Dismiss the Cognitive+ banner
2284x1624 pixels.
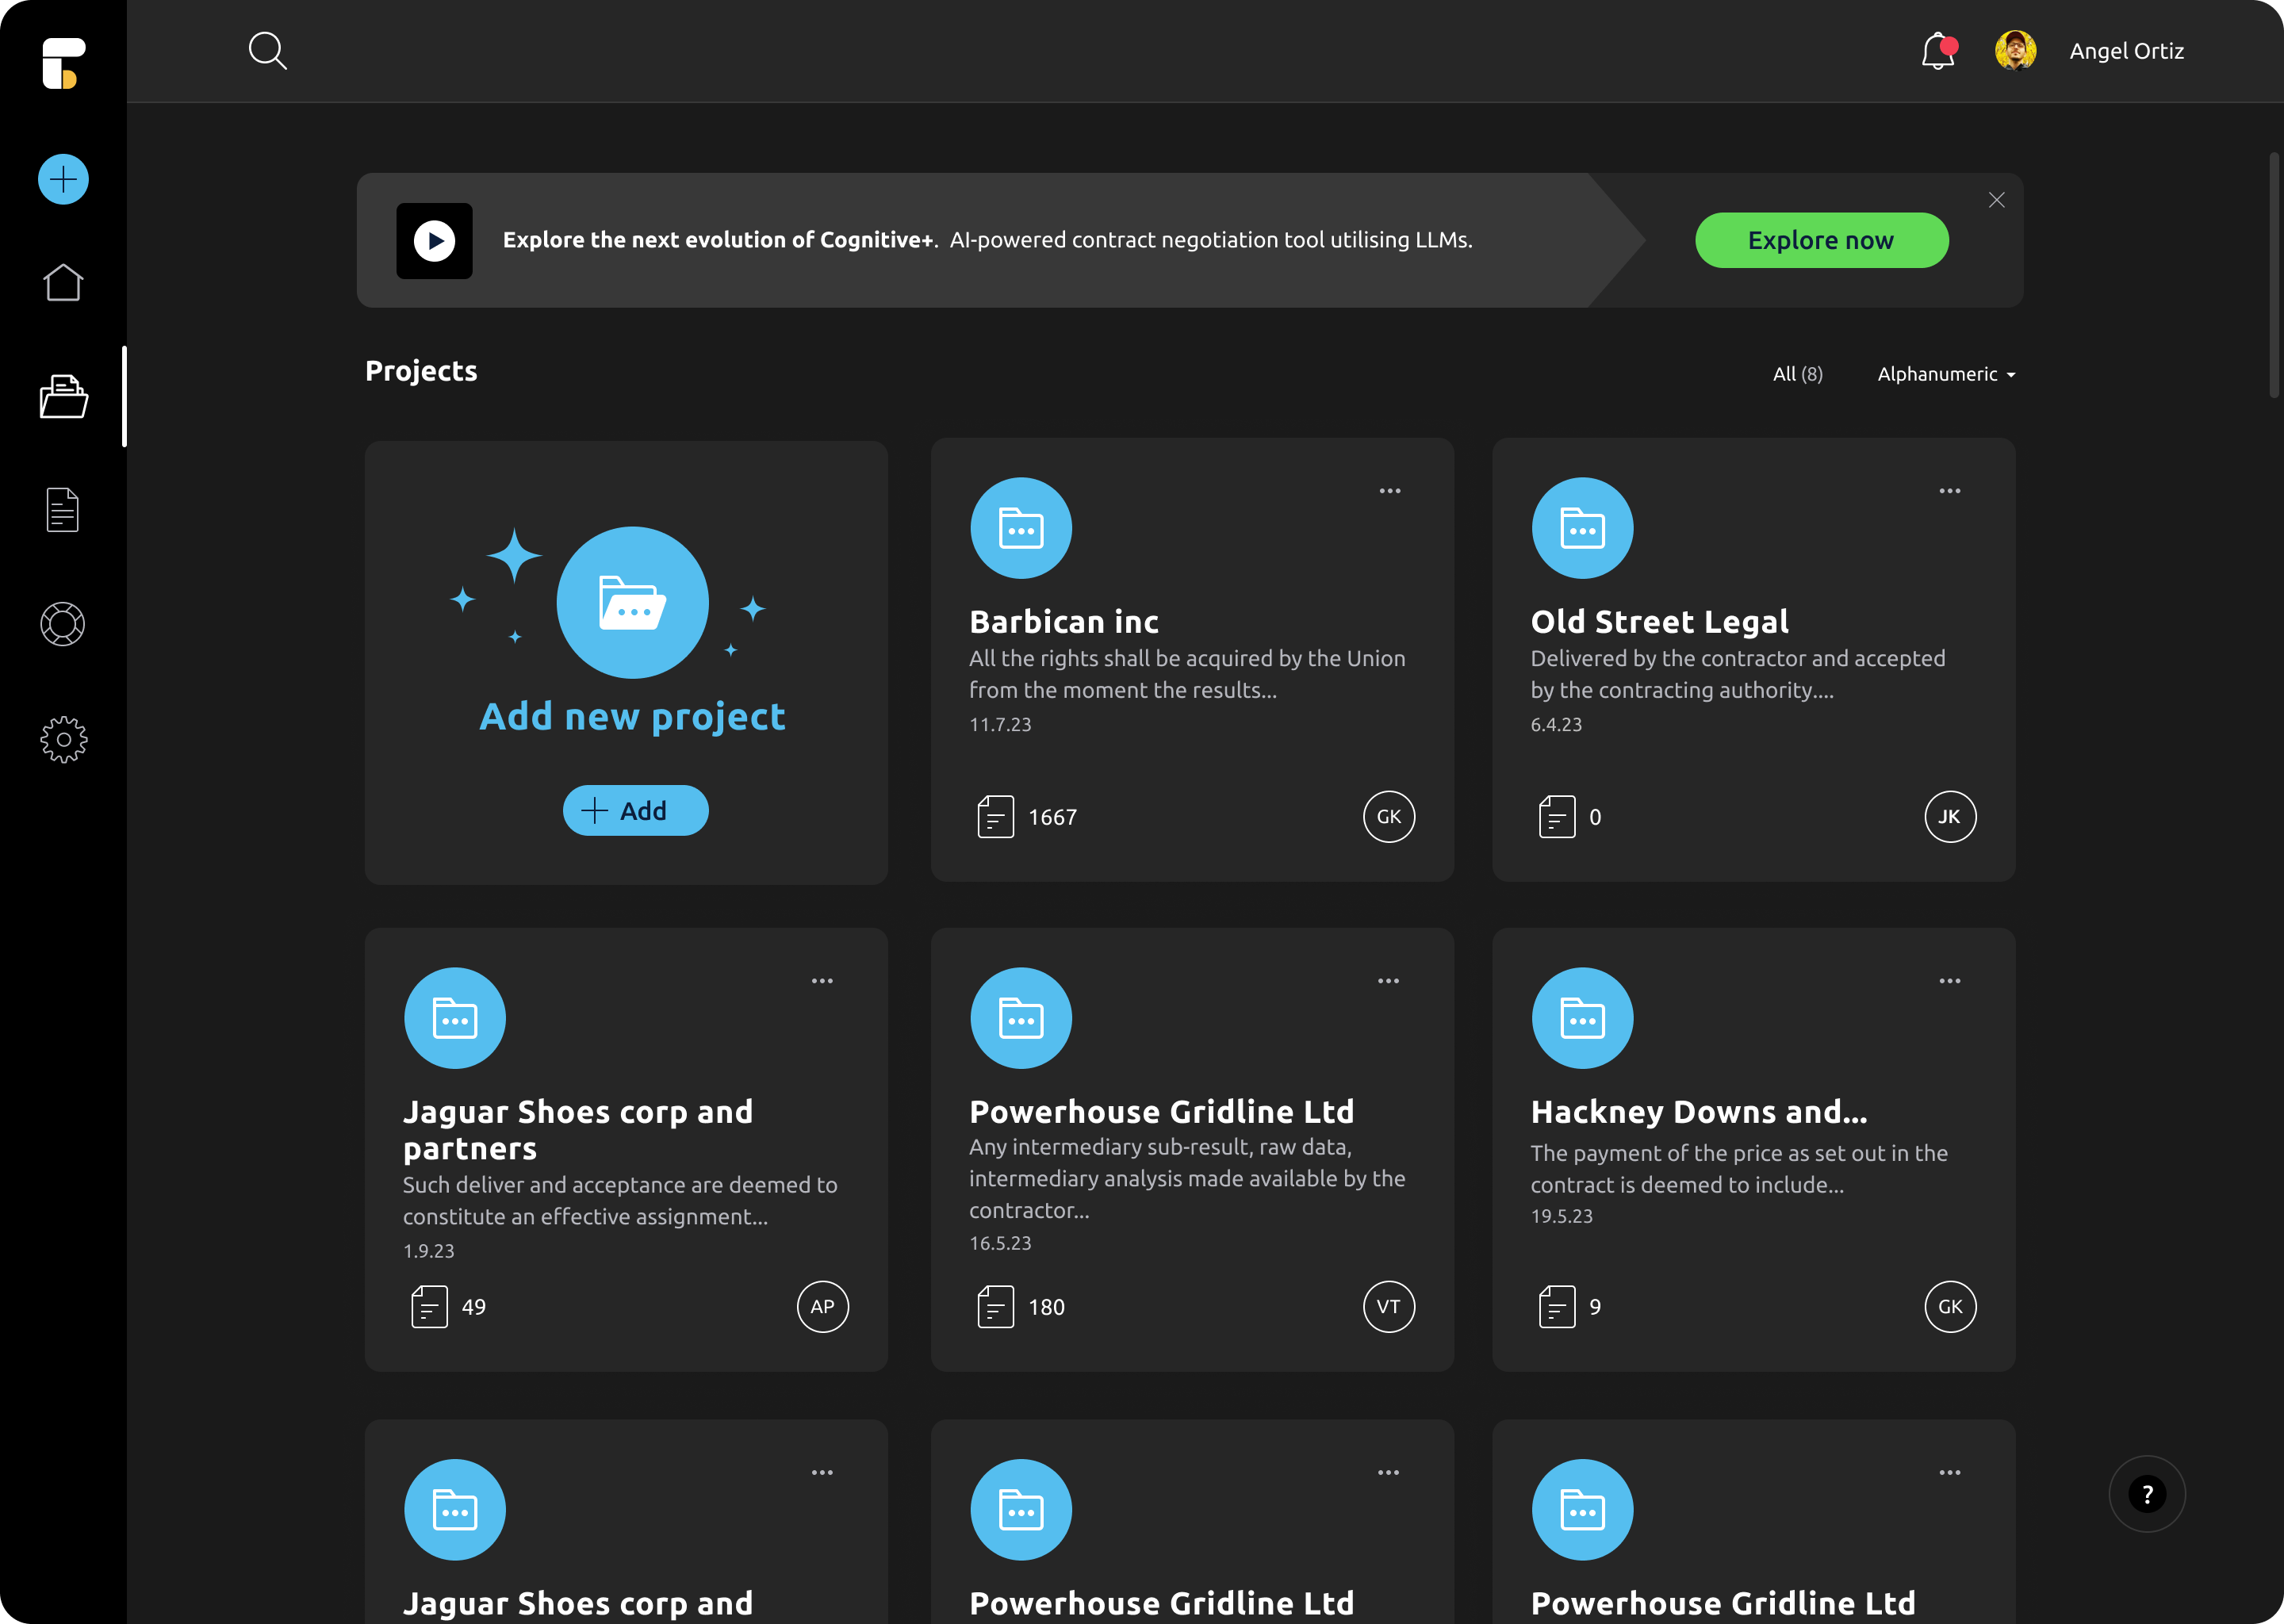click(x=1996, y=200)
